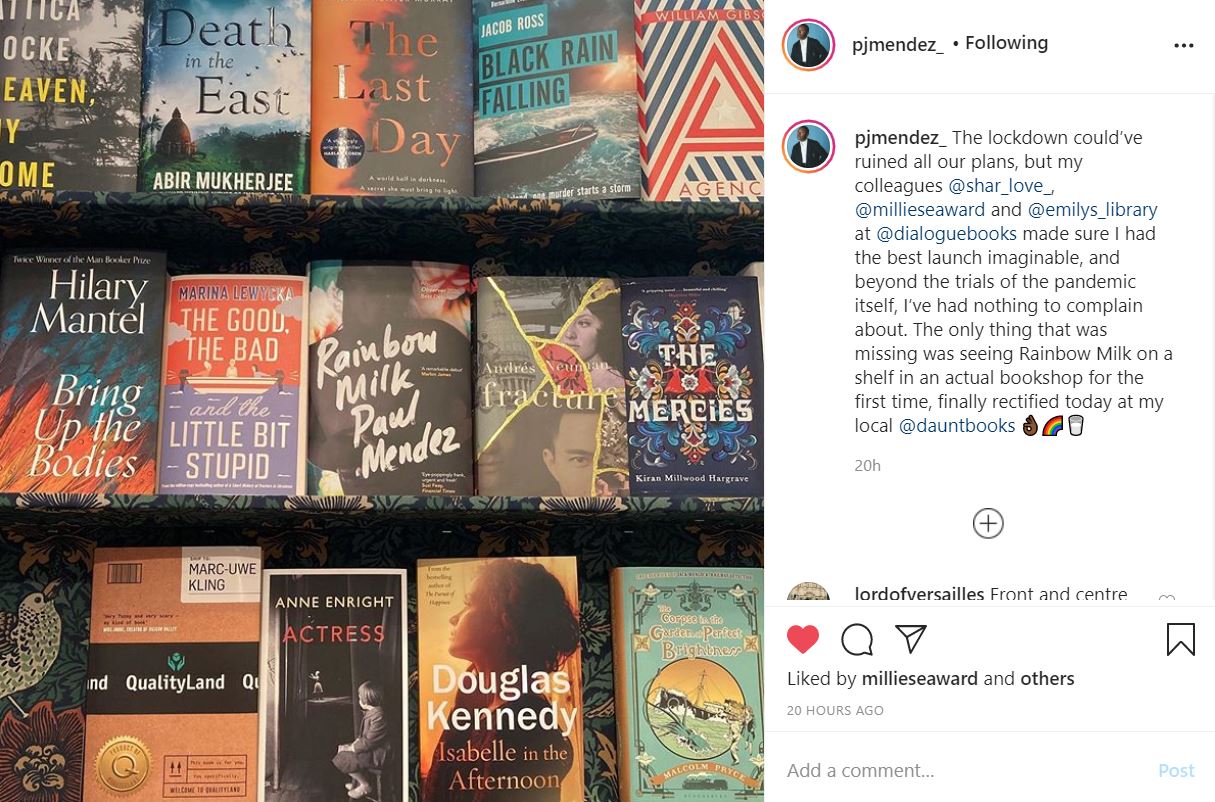Image resolution: width=1215 pixels, height=802 pixels.
Task: Load more comments with the plus circle
Action: [988, 523]
